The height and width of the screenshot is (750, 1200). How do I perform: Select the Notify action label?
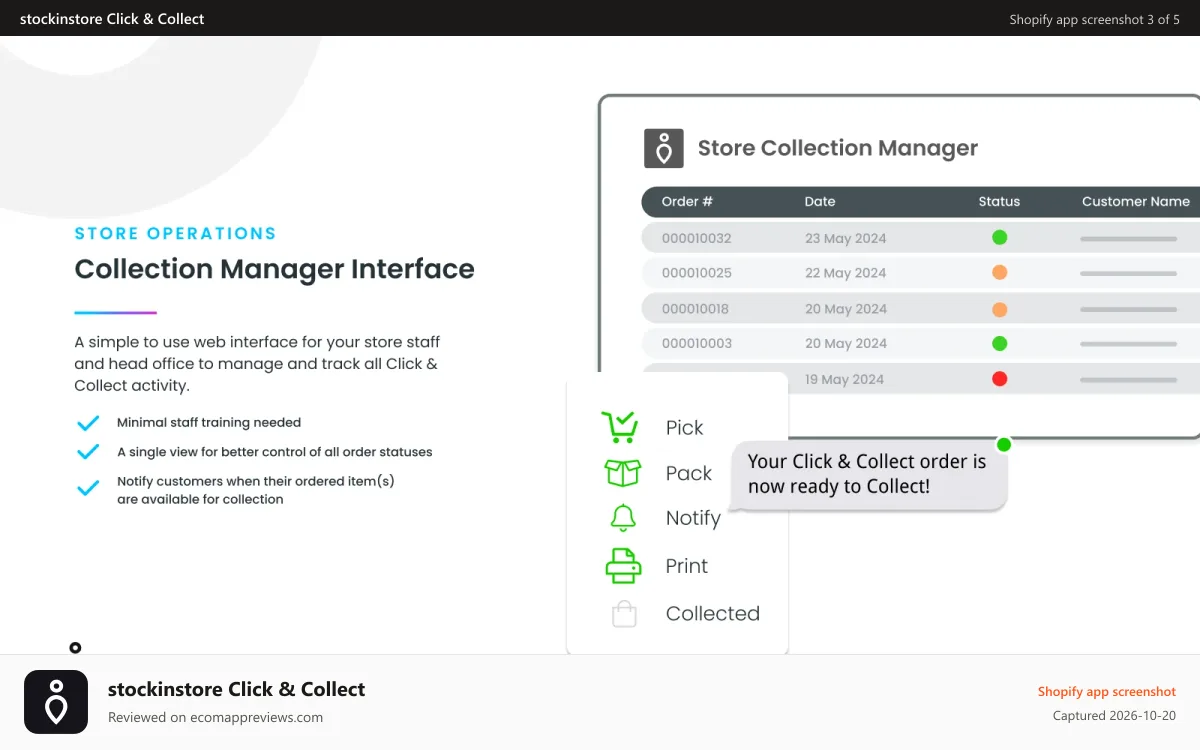693,518
